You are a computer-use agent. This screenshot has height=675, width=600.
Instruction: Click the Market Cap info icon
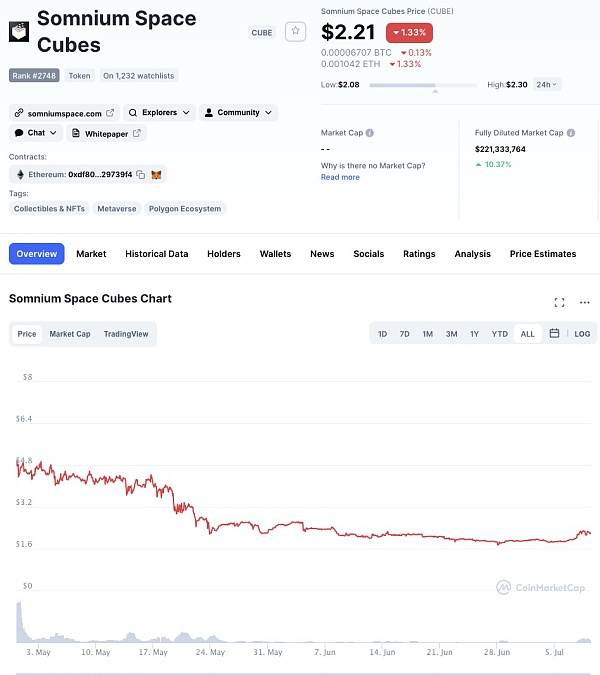coord(370,133)
